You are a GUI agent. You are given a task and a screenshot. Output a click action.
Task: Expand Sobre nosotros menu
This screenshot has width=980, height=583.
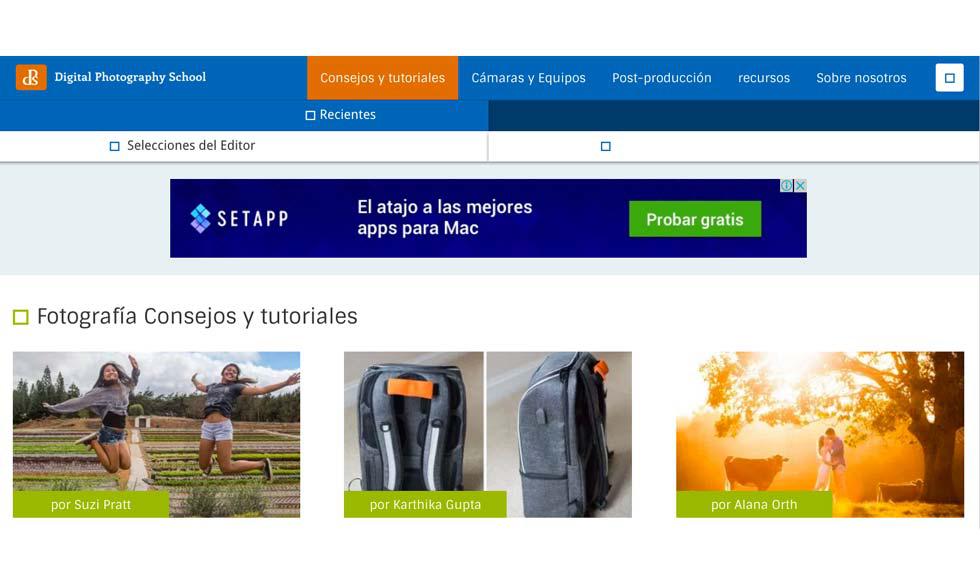(x=861, y=78)
